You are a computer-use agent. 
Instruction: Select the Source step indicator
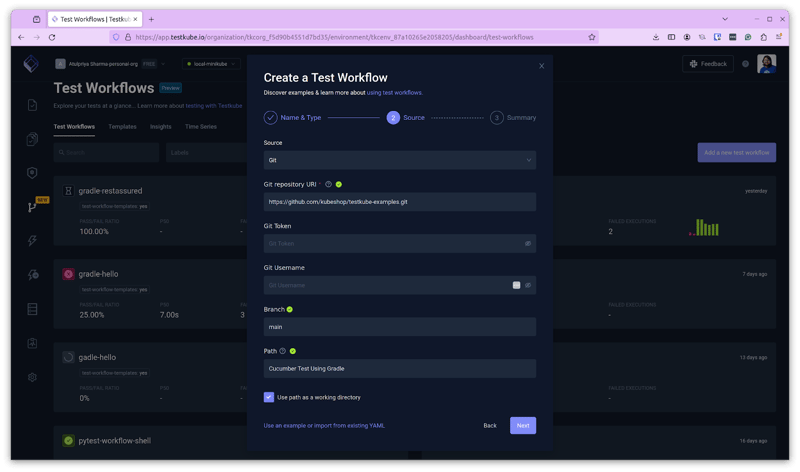coord(406,117)
